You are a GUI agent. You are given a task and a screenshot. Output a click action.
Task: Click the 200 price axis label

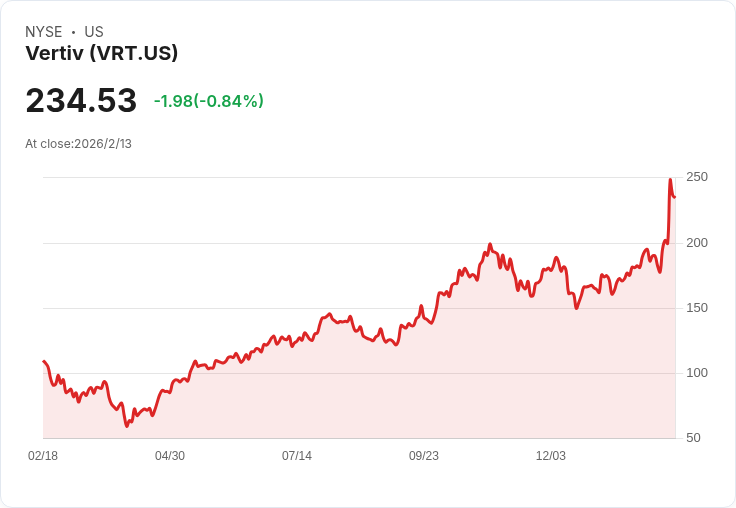tap(697, 243)
